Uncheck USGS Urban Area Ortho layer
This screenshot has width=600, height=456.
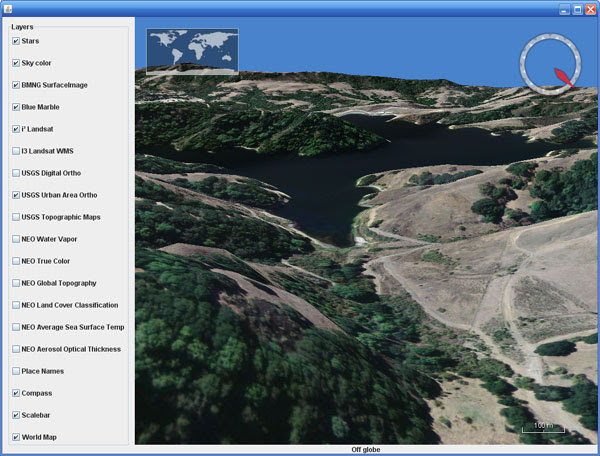click(16, 195)
